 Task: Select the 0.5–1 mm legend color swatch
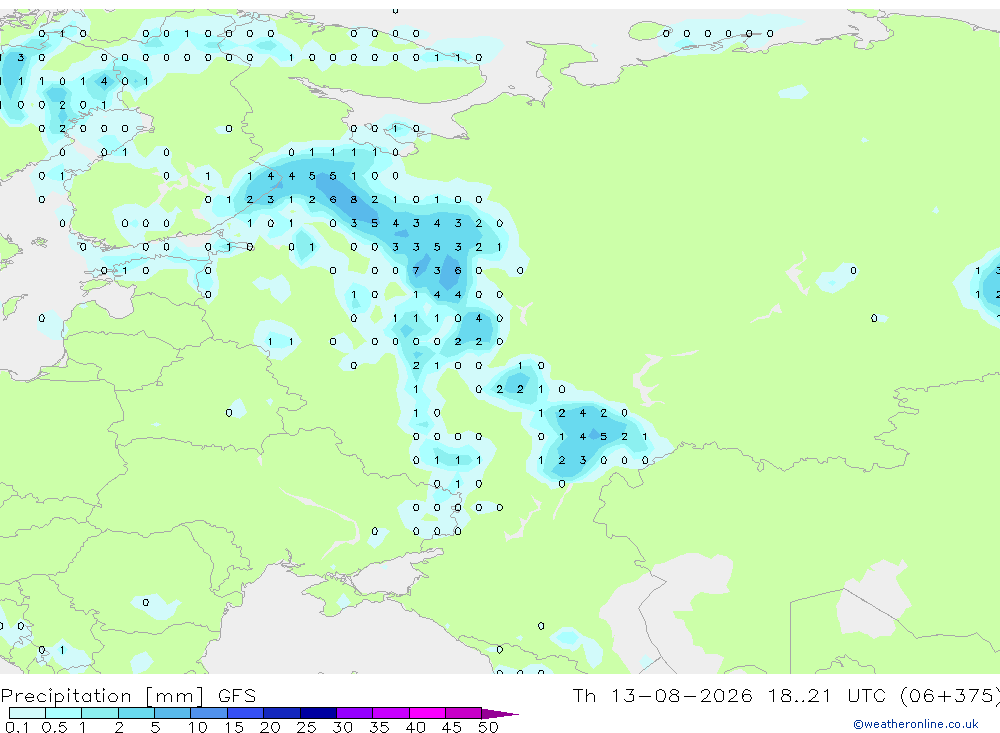[64, 713]
